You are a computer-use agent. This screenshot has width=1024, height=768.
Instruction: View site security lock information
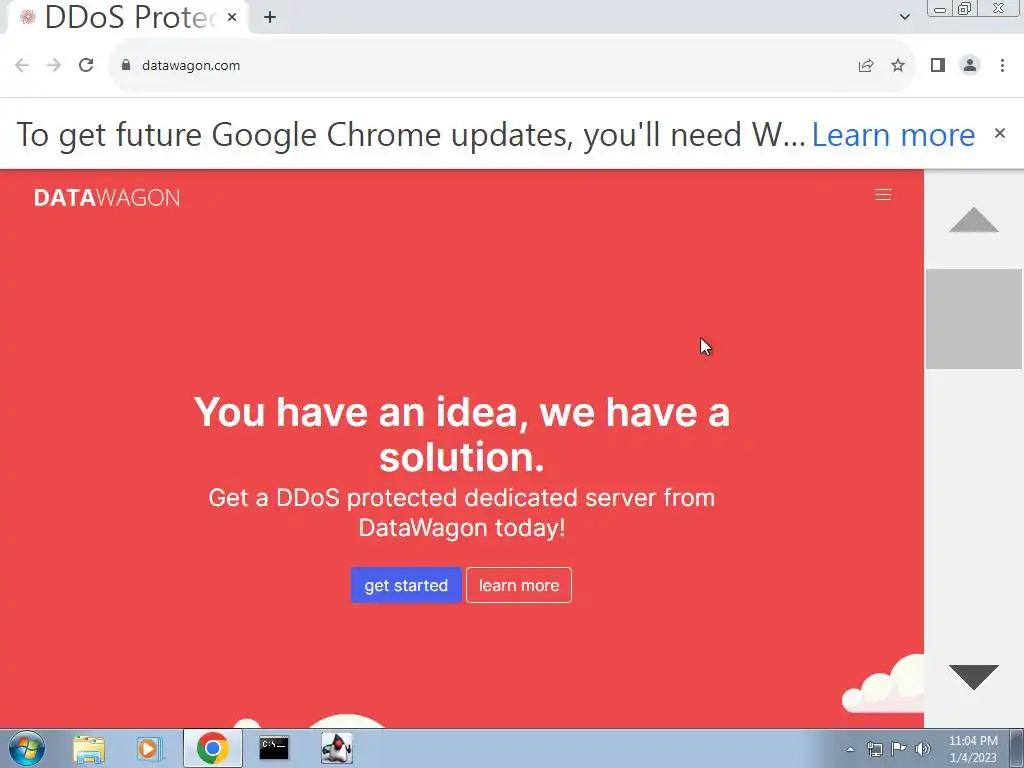click(x=126, y=65)
